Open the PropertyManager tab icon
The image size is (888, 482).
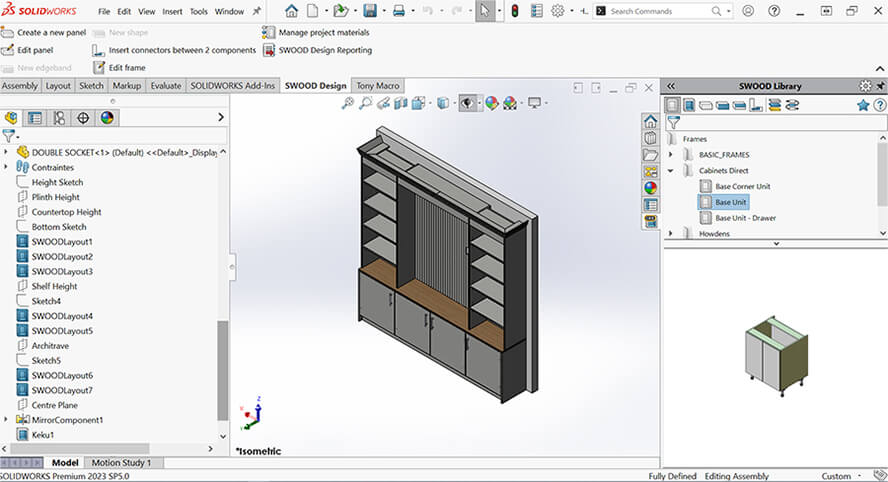pos(35,117)
